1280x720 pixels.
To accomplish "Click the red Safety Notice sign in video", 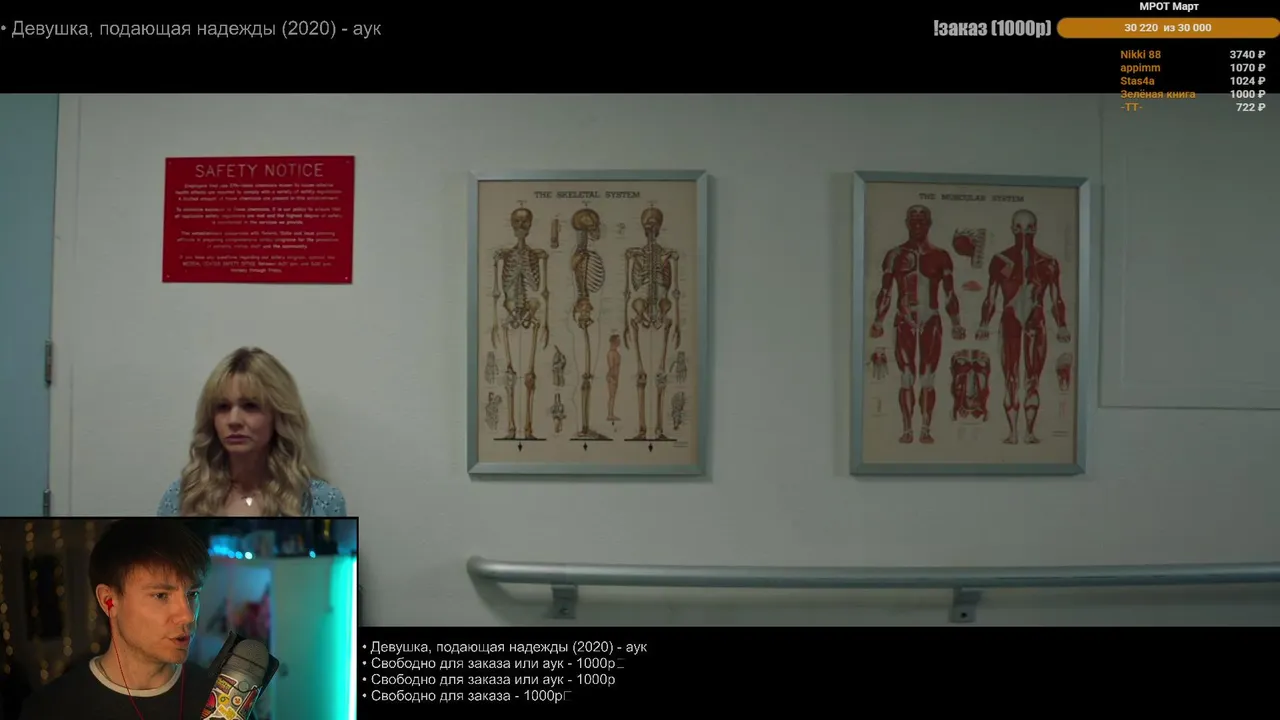I will pyautogui.click(x=259, y=219).
